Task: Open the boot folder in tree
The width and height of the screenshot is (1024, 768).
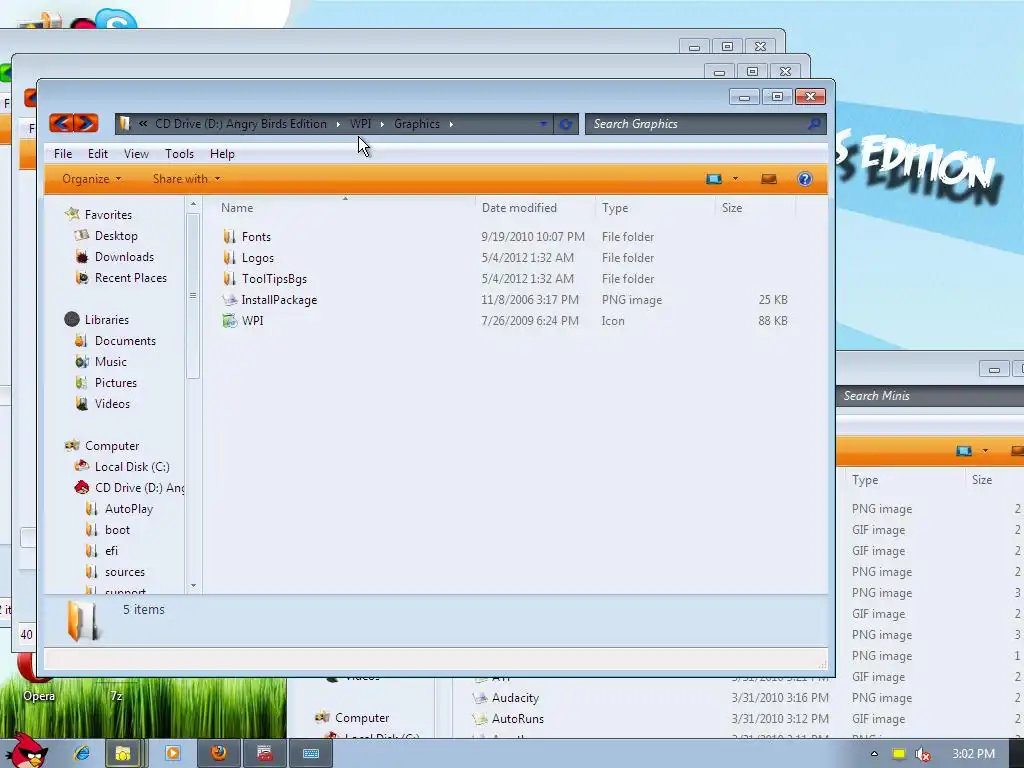Action: coord(117,530)
